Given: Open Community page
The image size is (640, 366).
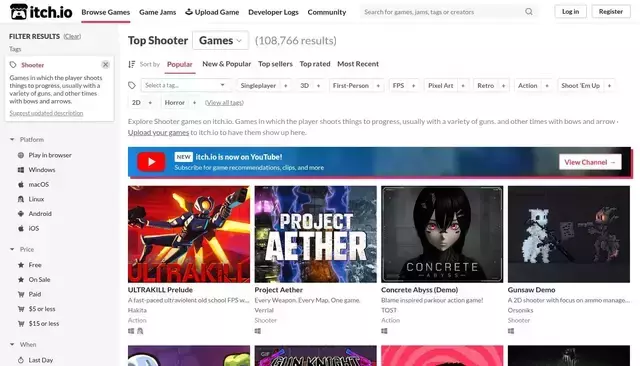Looking at the screenshot, I should tap(327, 12).
